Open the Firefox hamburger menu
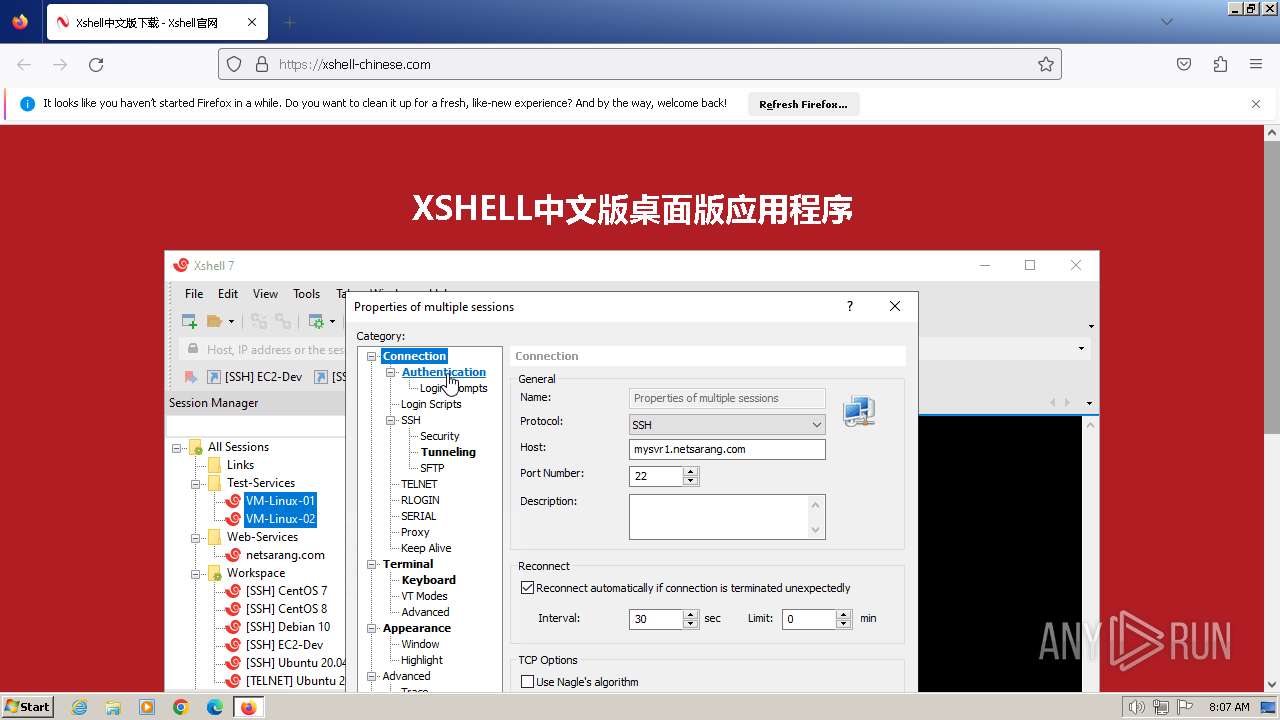Screen dimensions: 1280x720 1256,64
